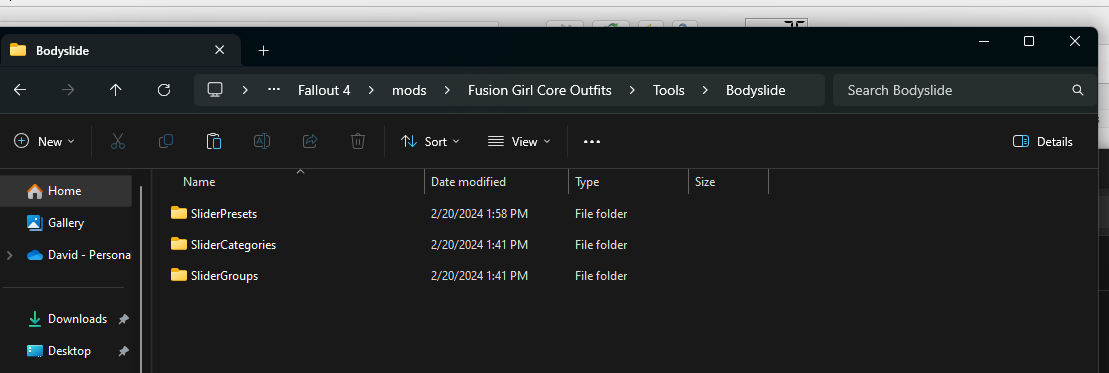Open the New item dropdown
This screenshot has height=373, width=1109.
click(x=45, y=142)
